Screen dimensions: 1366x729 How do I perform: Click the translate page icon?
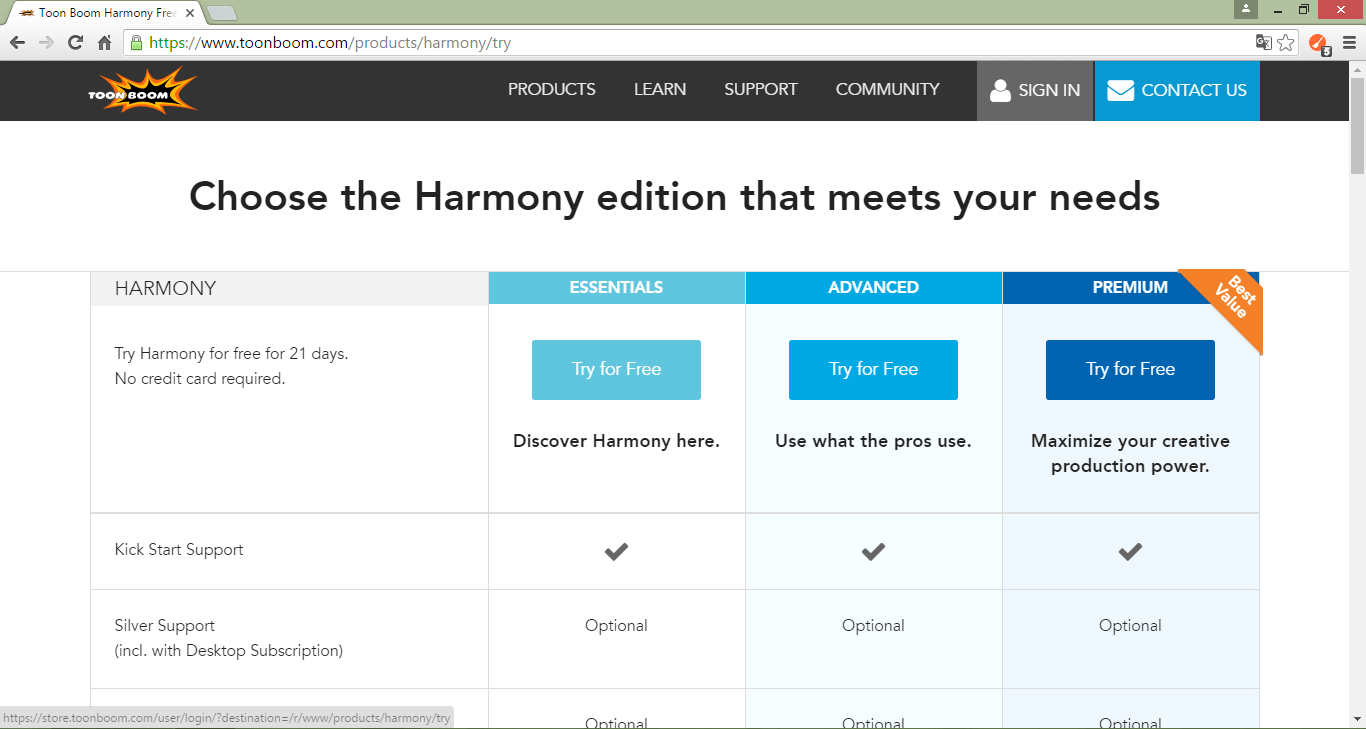pos(1264,43)
